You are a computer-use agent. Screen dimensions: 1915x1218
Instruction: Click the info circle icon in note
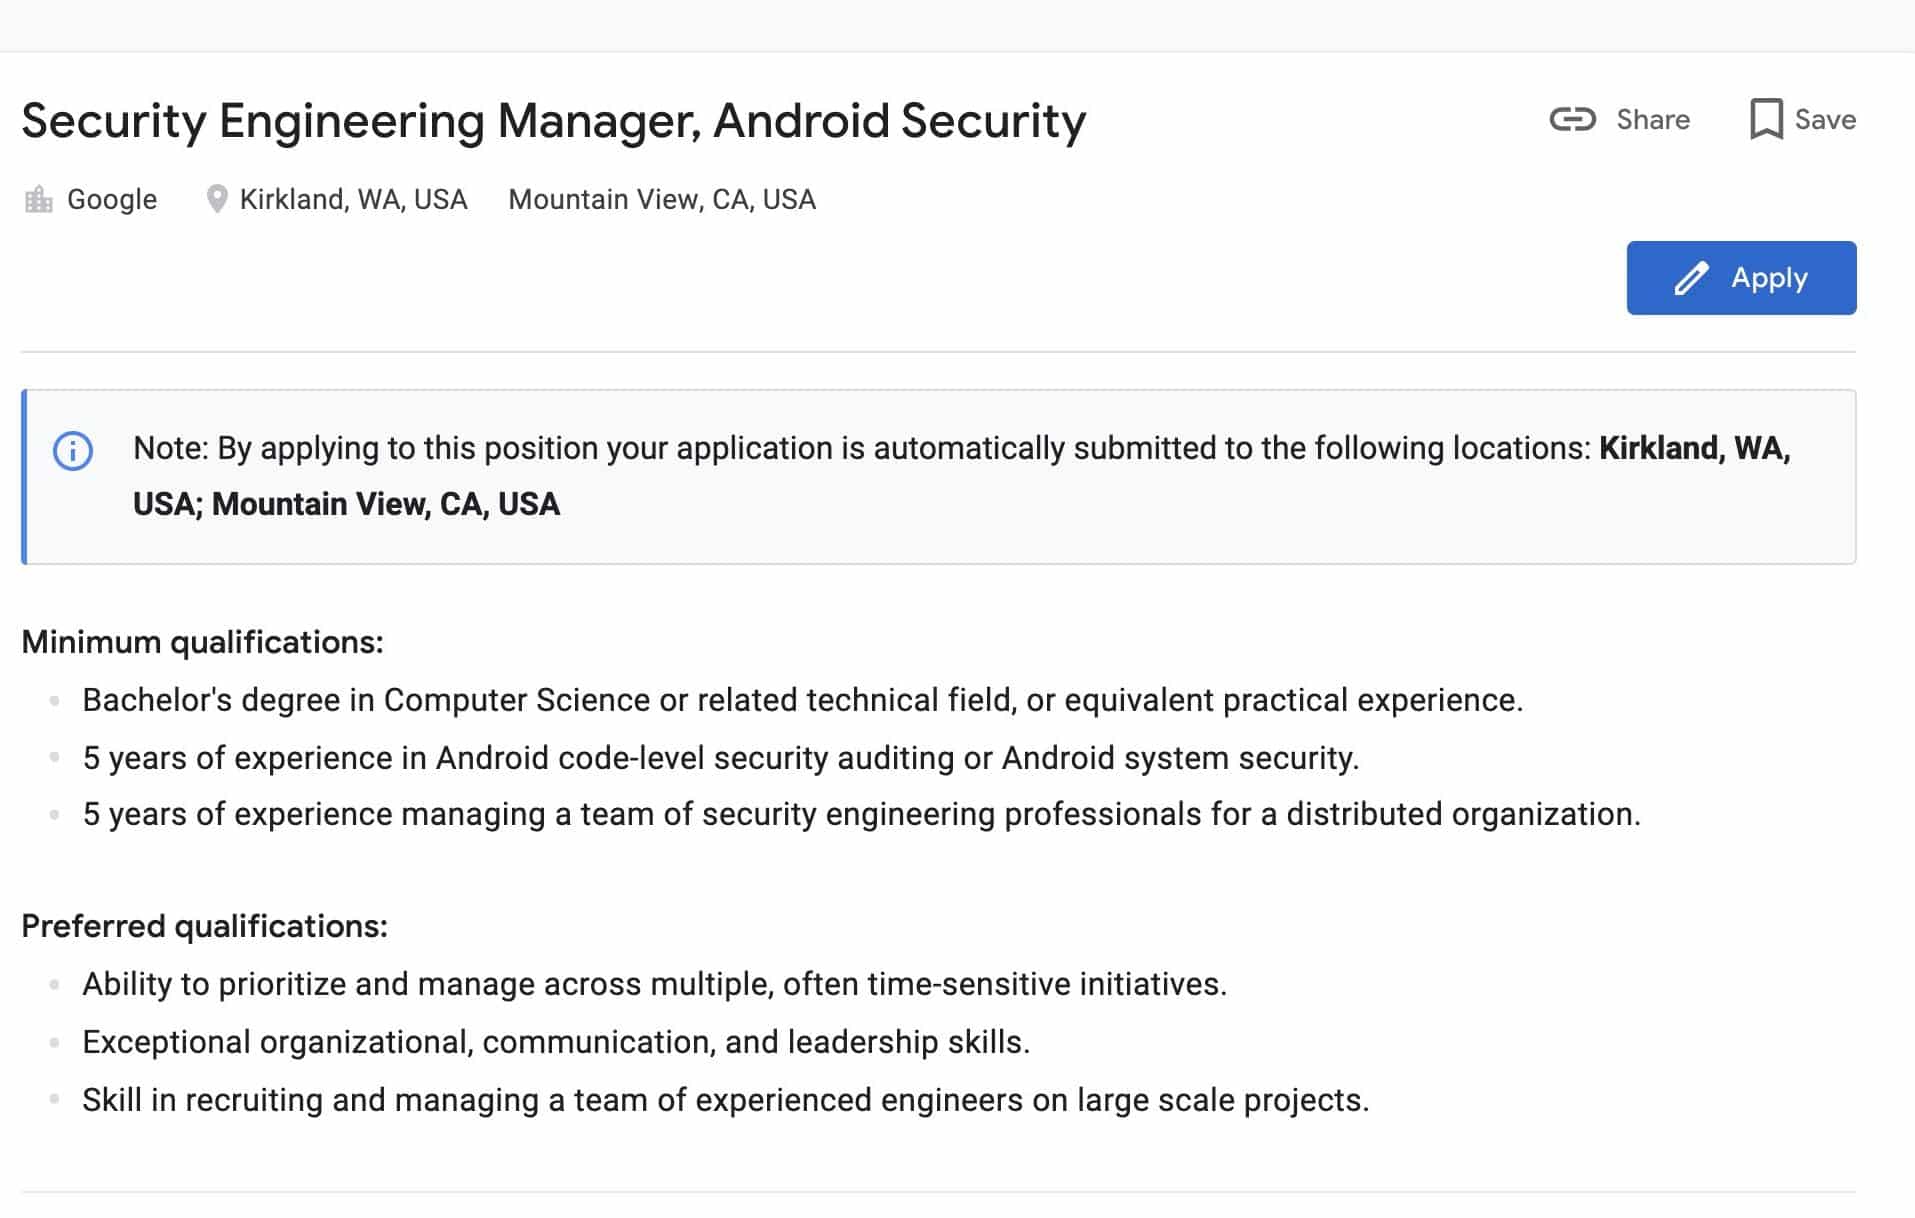tap(73, 451)
